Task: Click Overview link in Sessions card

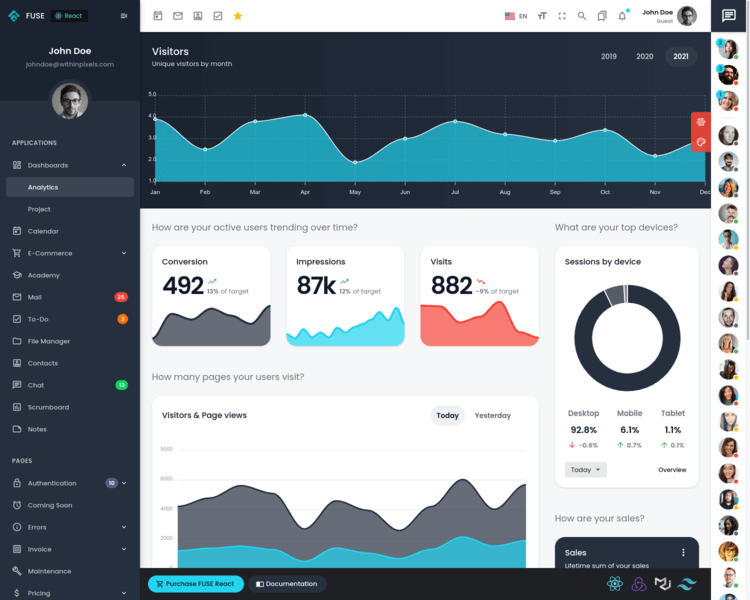Action: click(672, 470)
